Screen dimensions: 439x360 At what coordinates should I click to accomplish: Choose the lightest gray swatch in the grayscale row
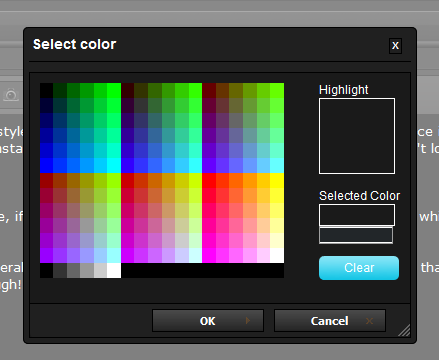(x=100, y=270)
